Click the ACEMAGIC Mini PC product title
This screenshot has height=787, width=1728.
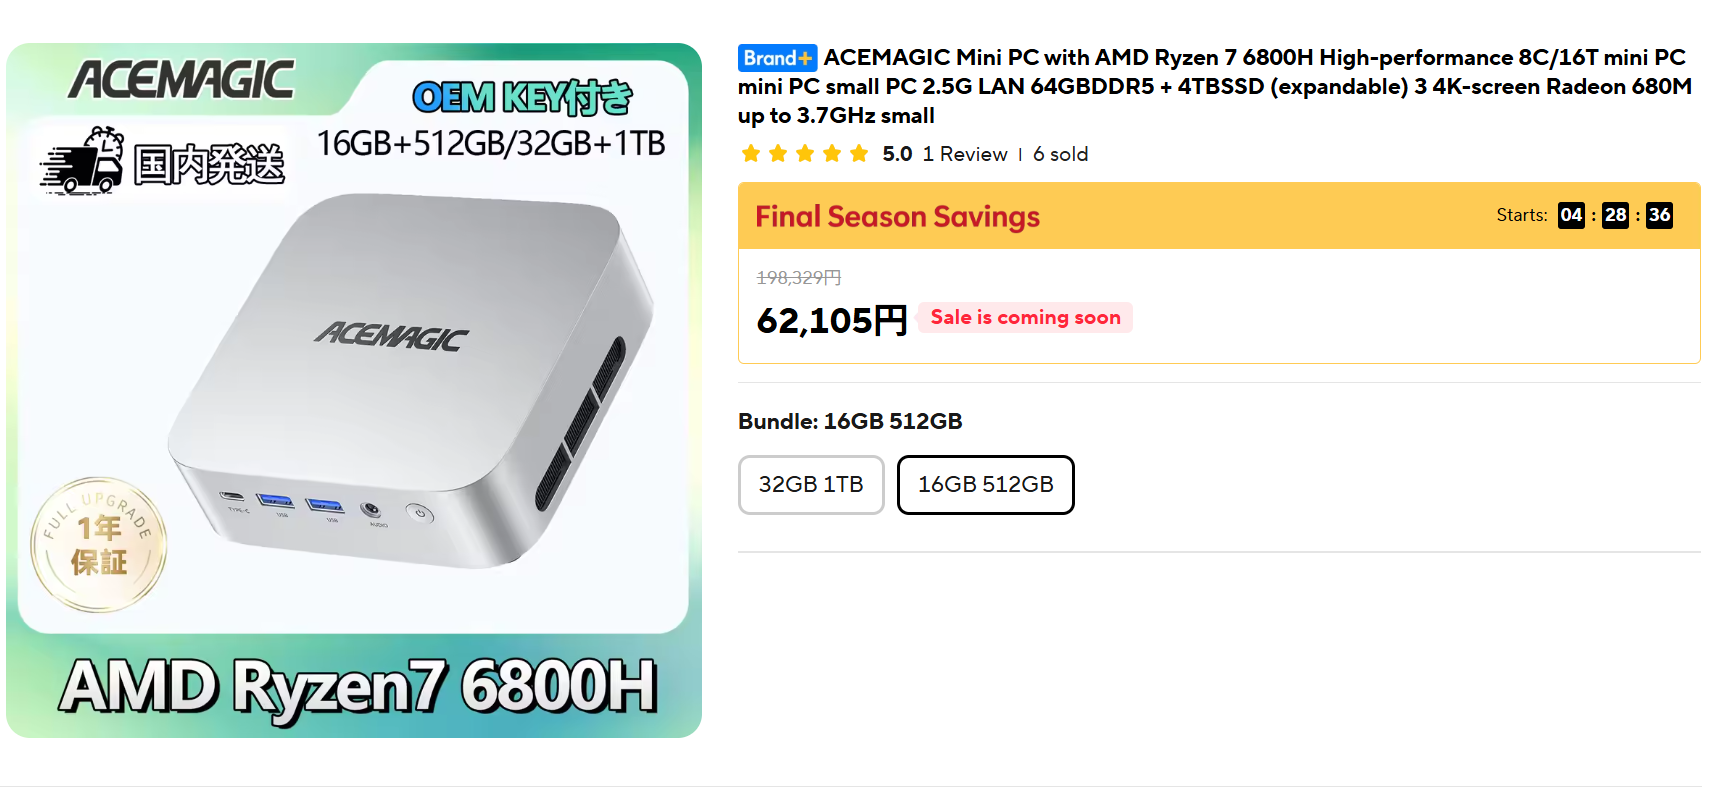[x=1214, y=86]
